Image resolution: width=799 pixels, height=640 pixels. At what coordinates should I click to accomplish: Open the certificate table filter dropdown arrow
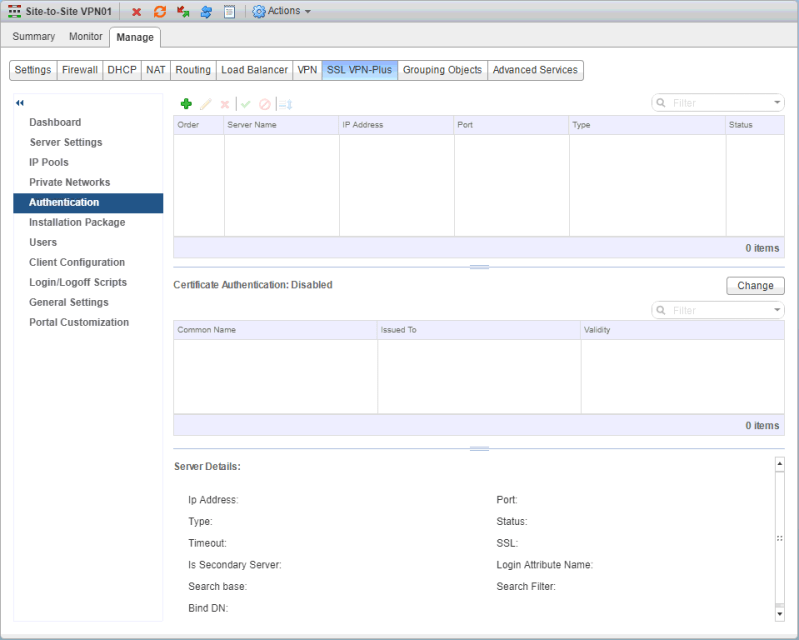(777, 311)
